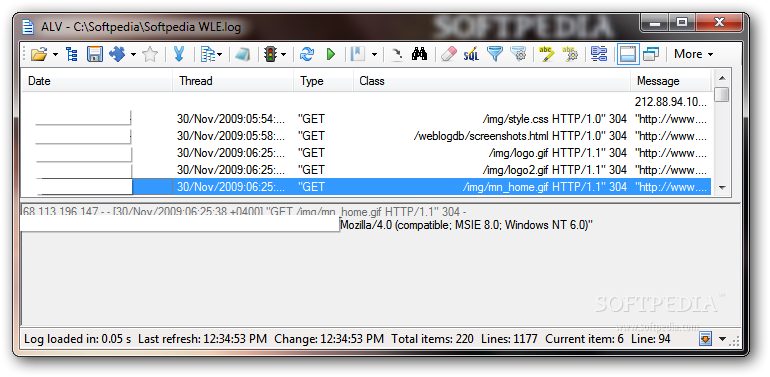Save the log with floppy disk icon
This screenshot has height=377, width=770.
tap(95, 54)
